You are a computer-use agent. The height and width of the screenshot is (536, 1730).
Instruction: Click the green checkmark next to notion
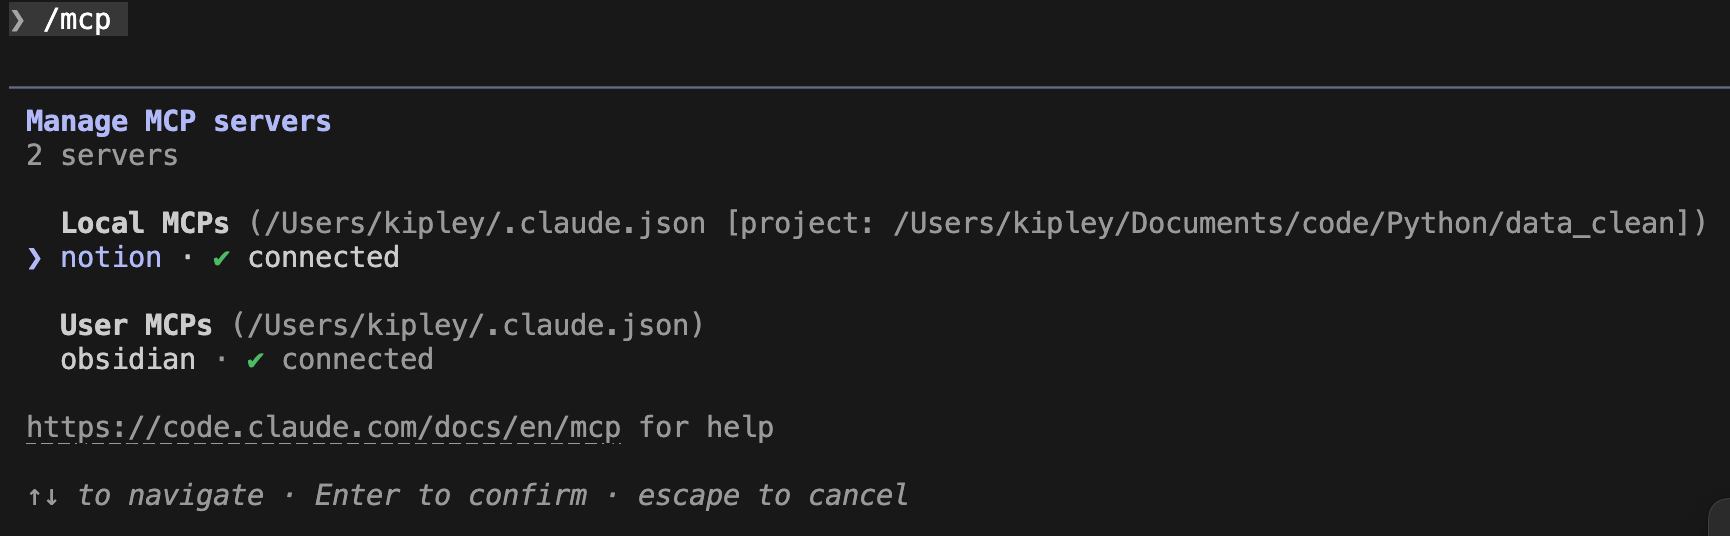point(221,258)
